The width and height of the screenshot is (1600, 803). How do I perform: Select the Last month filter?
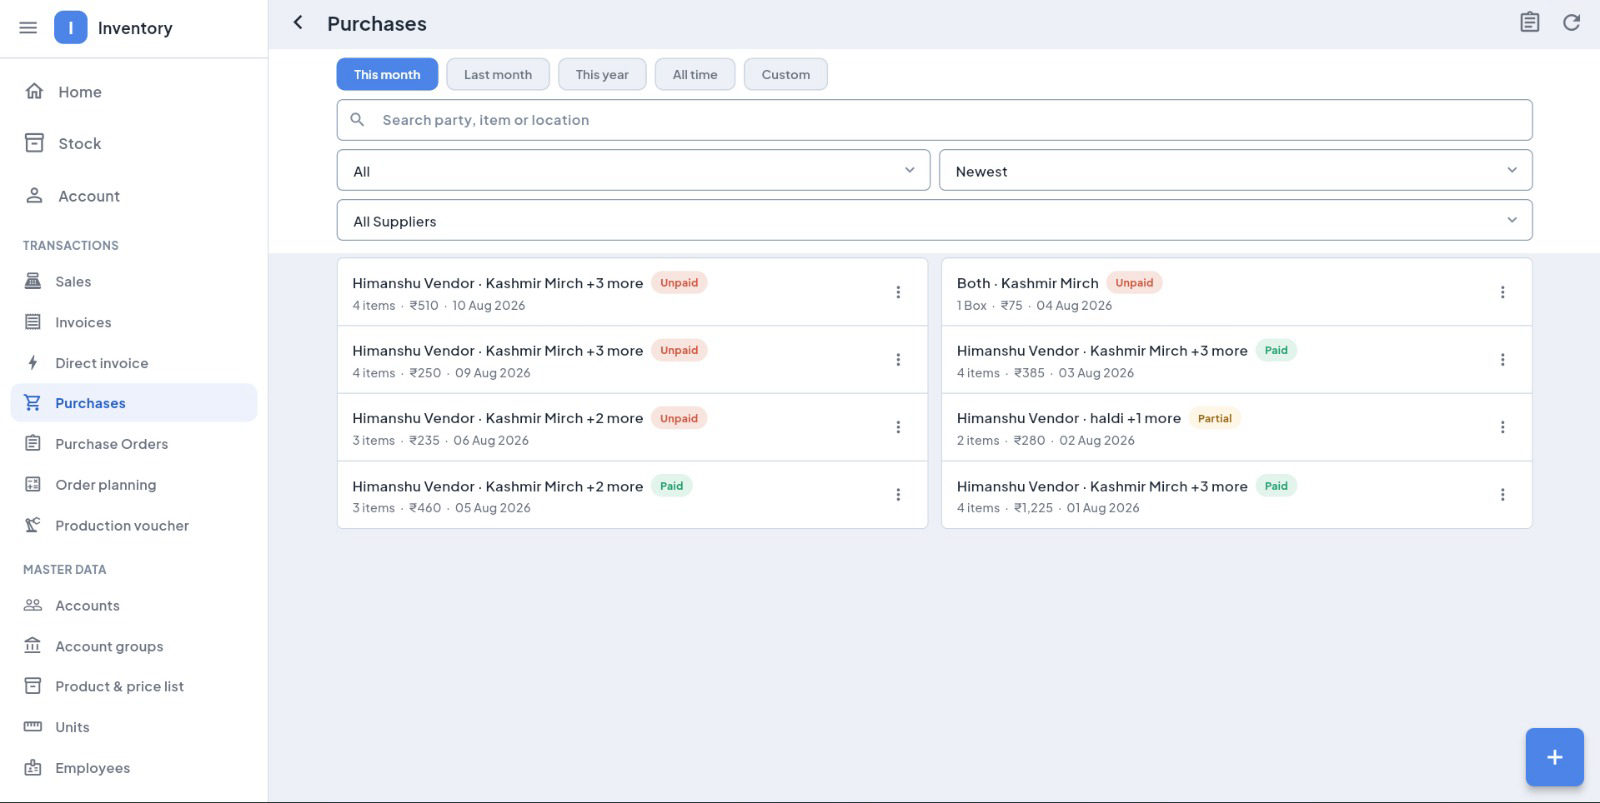pyautogui.click(x=498, y=74)
